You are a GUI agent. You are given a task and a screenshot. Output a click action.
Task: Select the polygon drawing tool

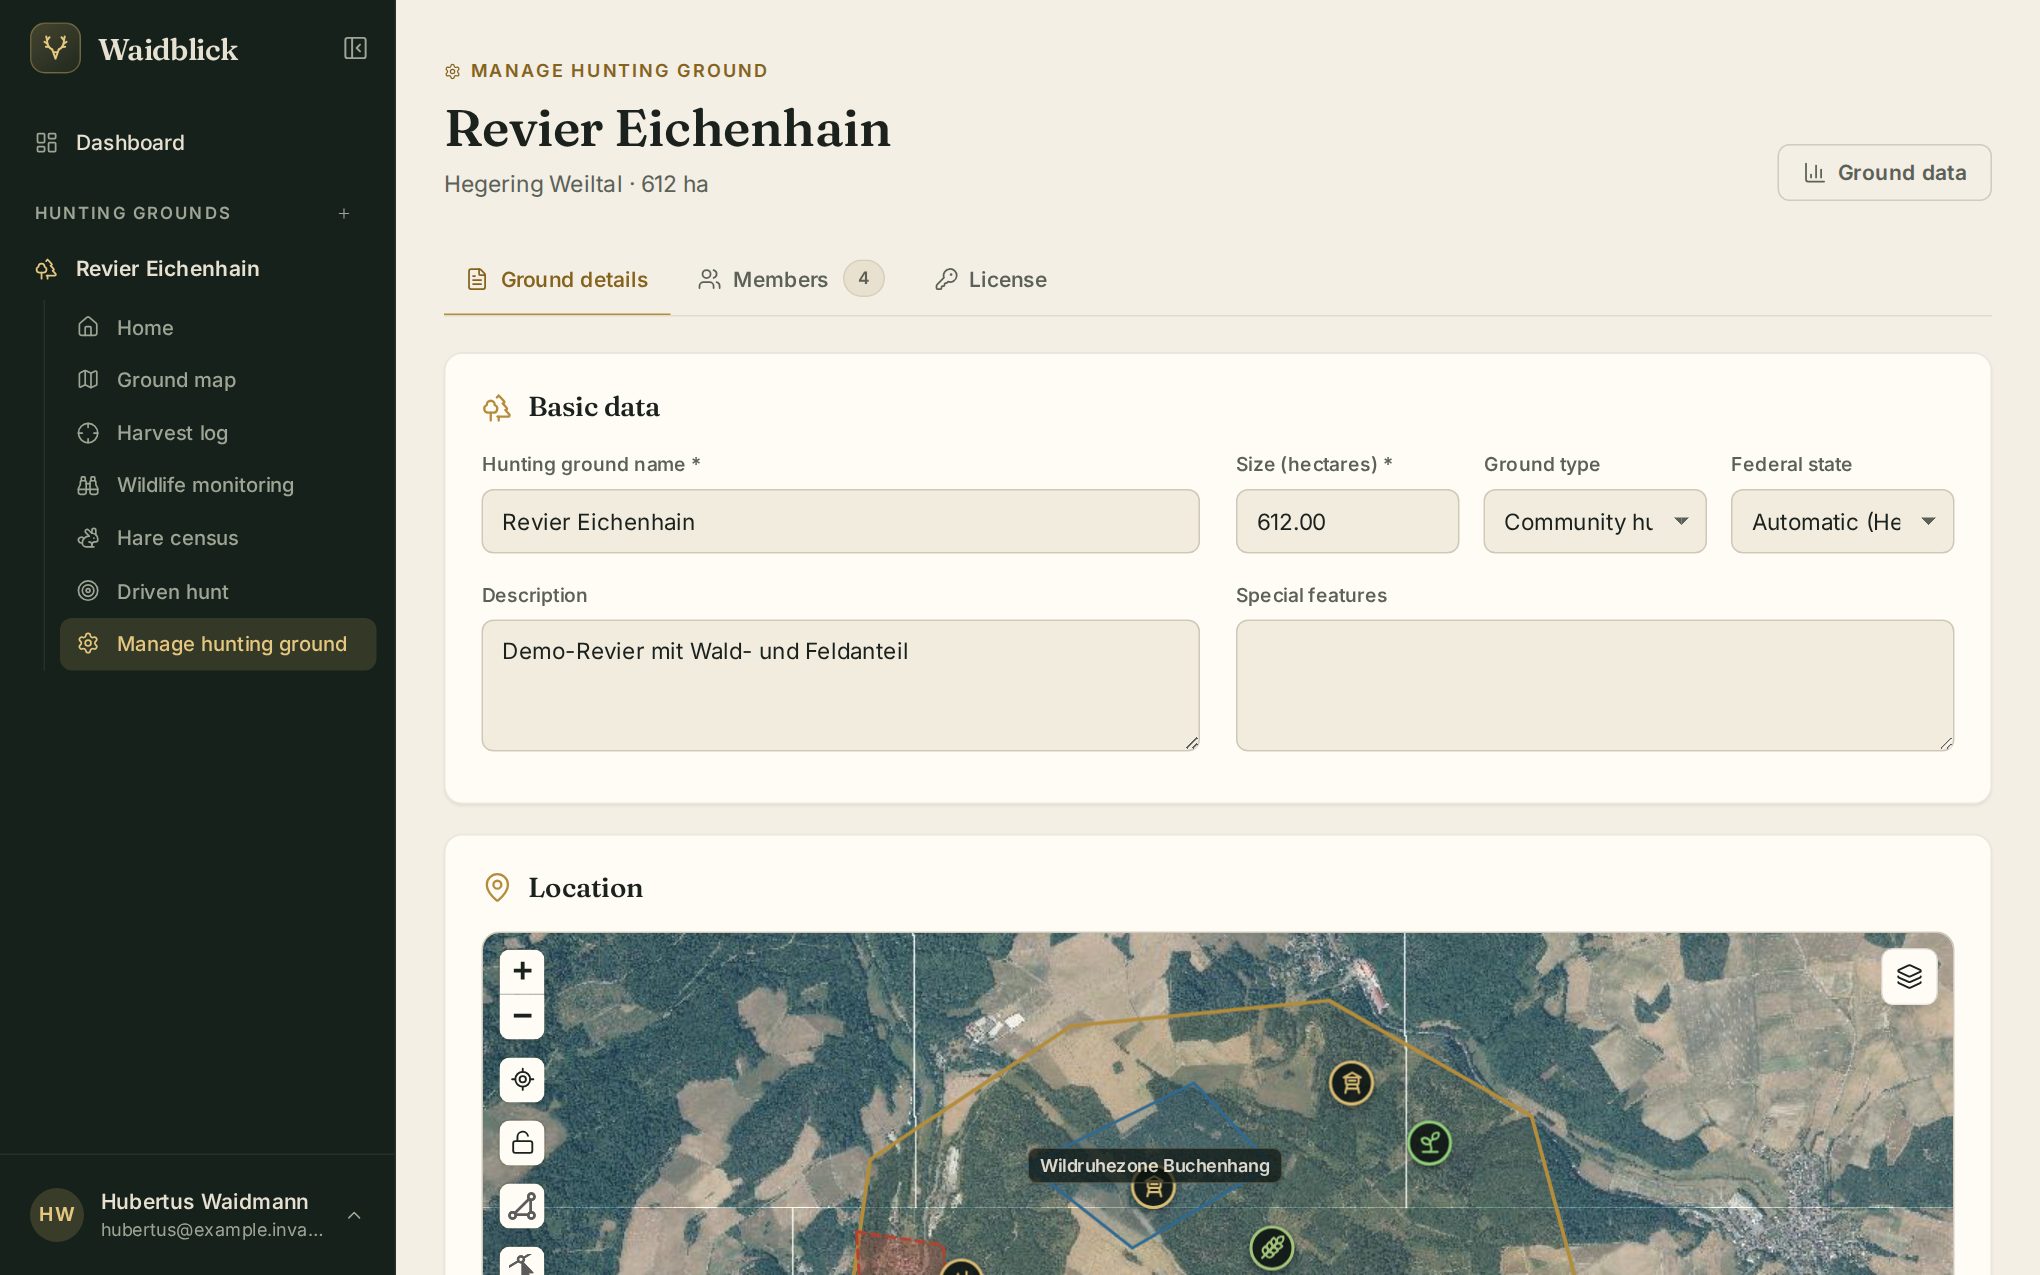pos(522,1206)
